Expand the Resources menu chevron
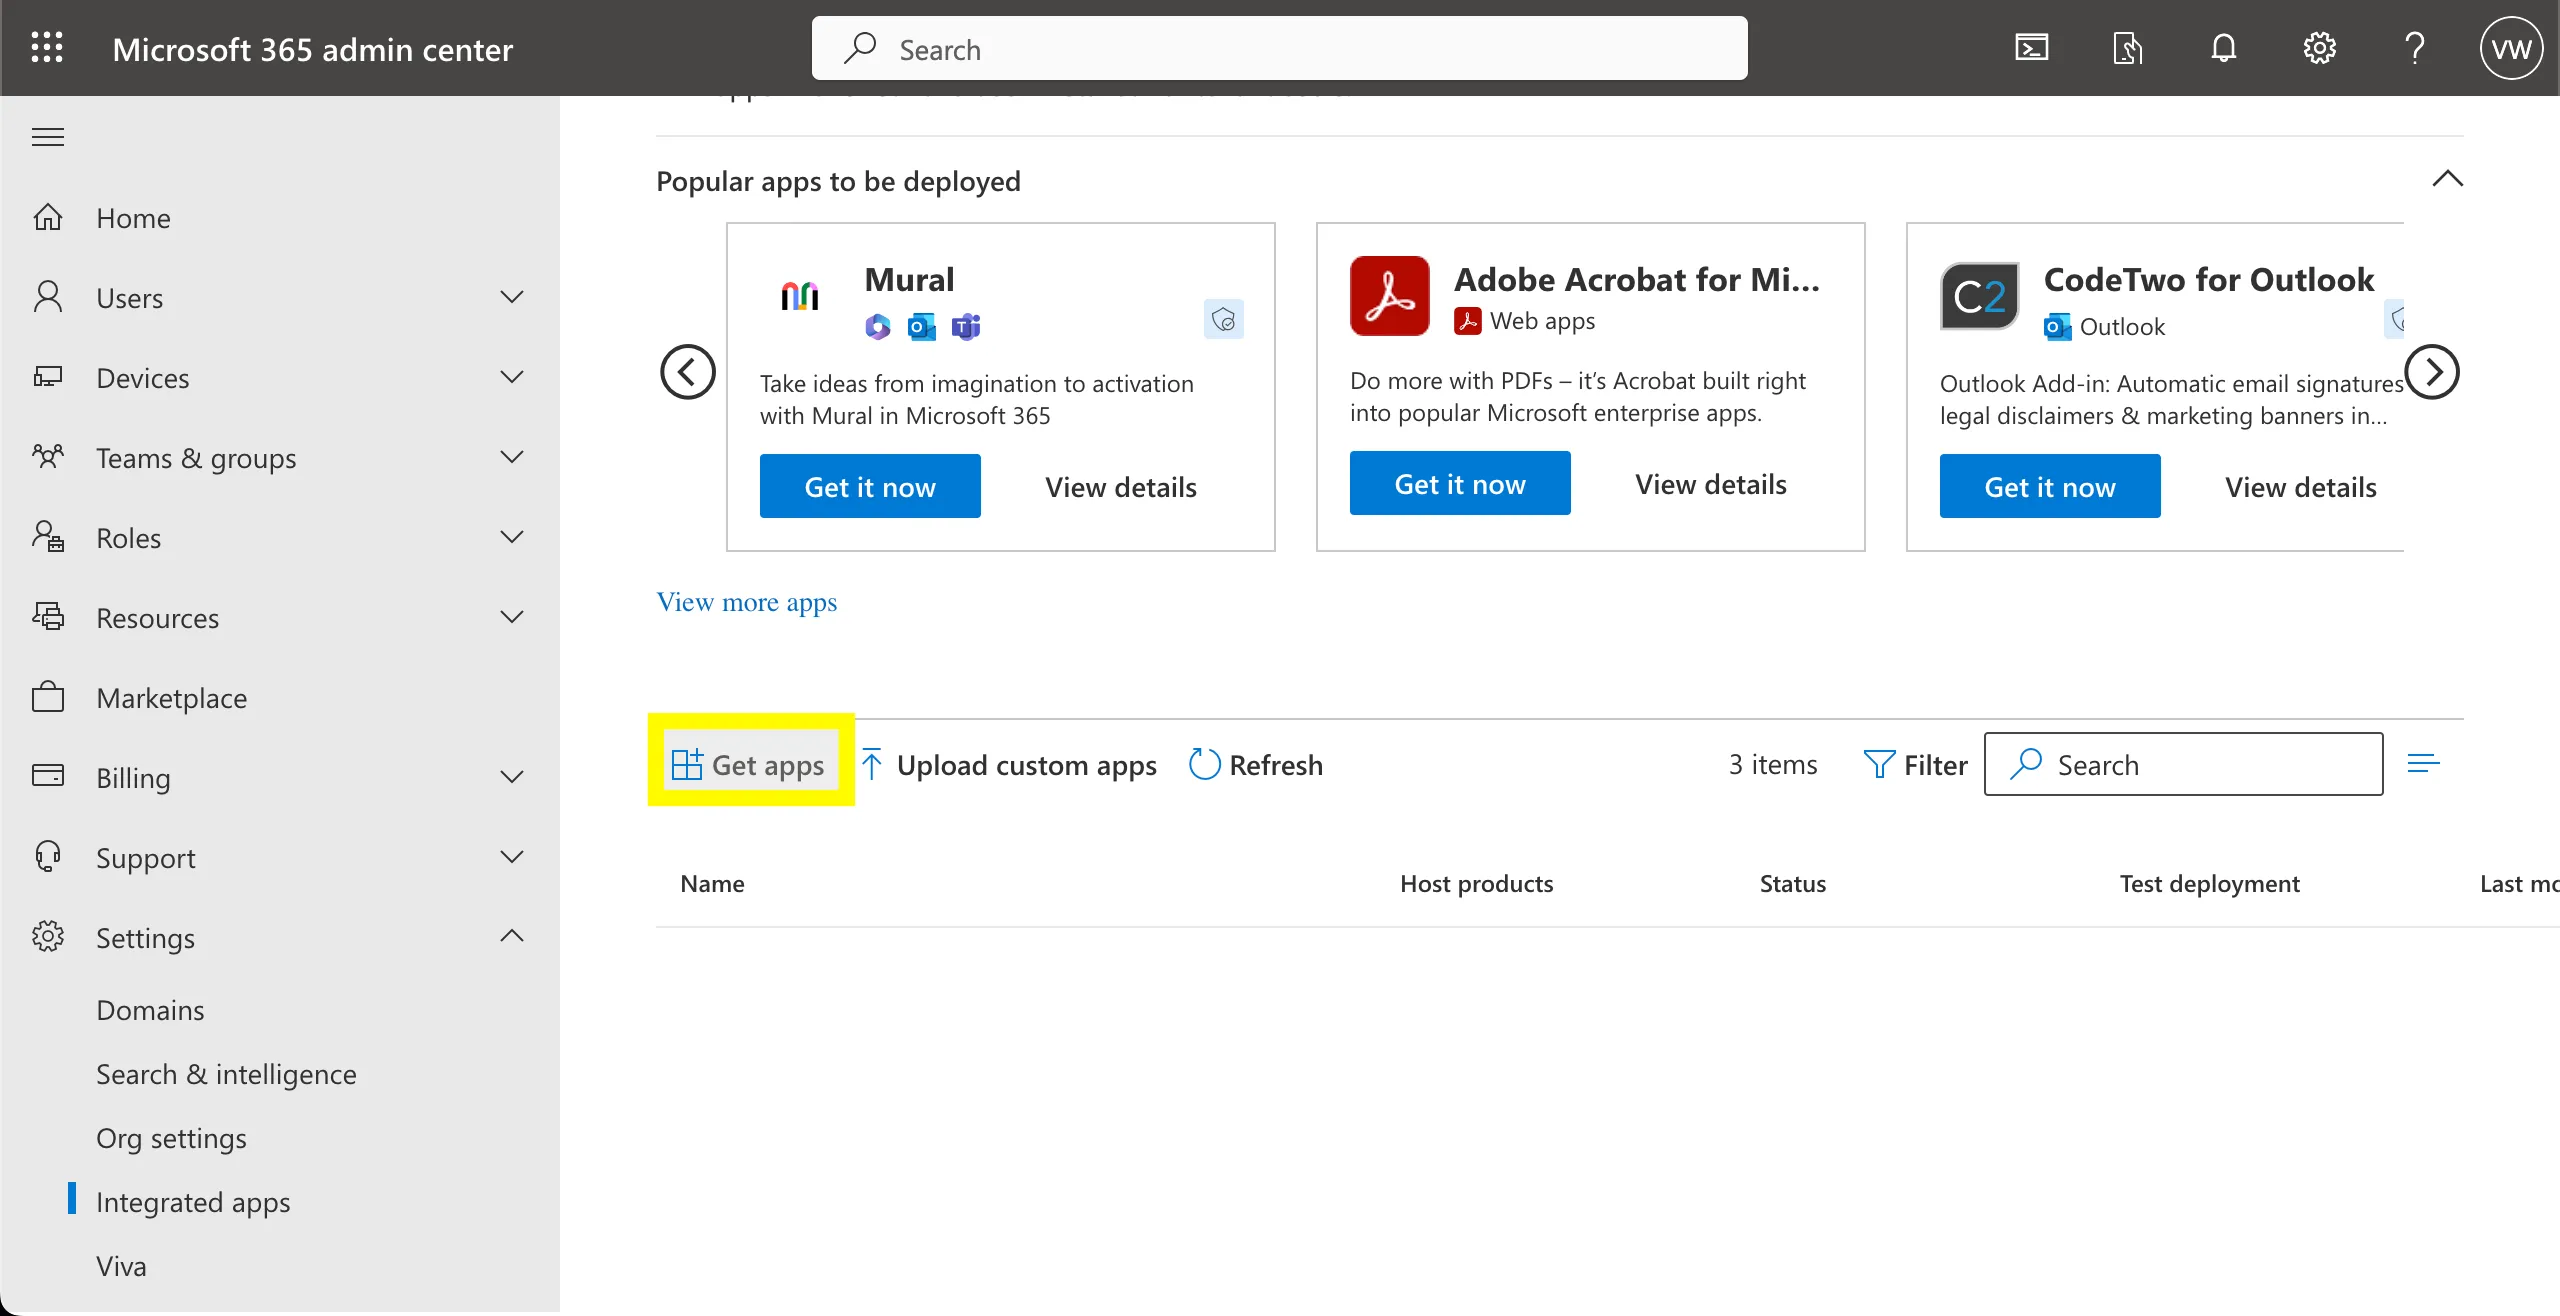This screenshot has width=2560, height=1316. [512, 617]
